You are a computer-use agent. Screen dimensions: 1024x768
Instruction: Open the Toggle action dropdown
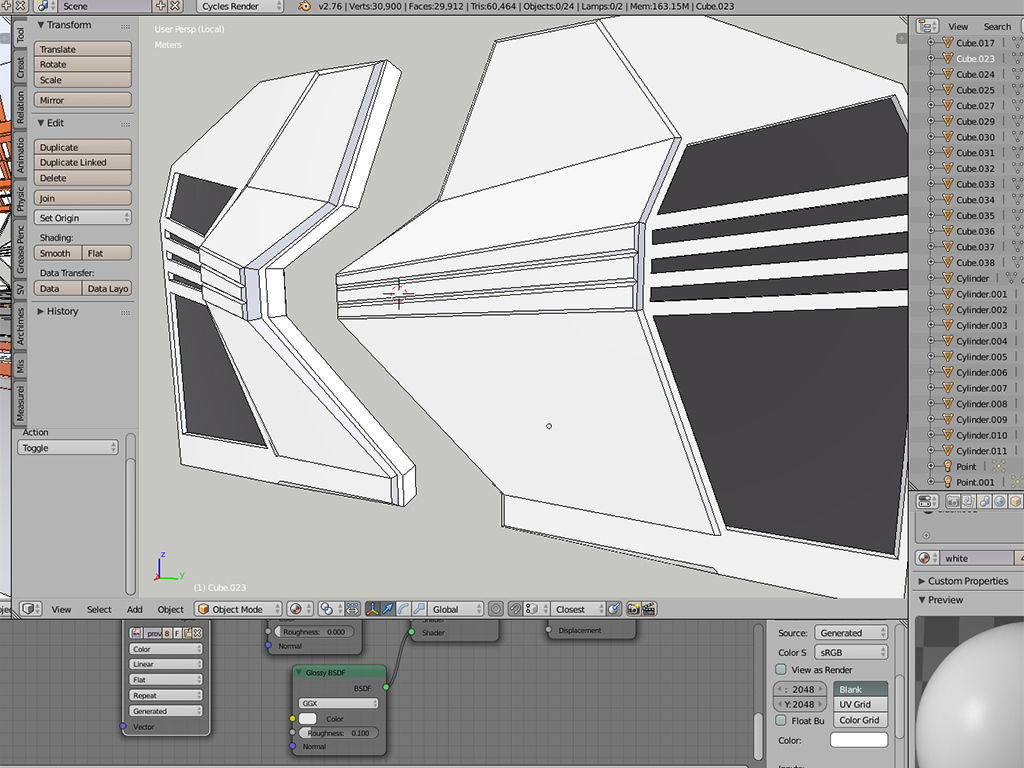tap(68, 447)
